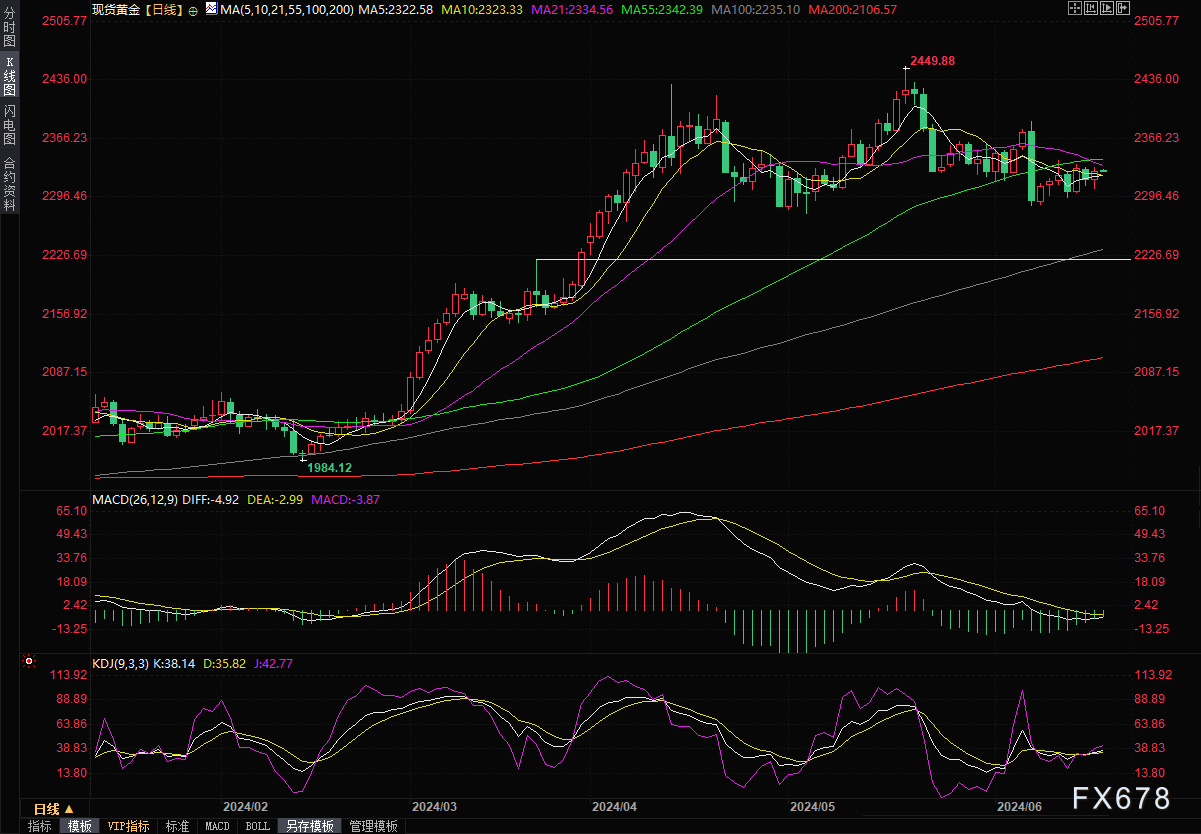Viewport: 1201px width, 834px height.
Task: Open the 闪电图 side tab
Action: [9, 125]
